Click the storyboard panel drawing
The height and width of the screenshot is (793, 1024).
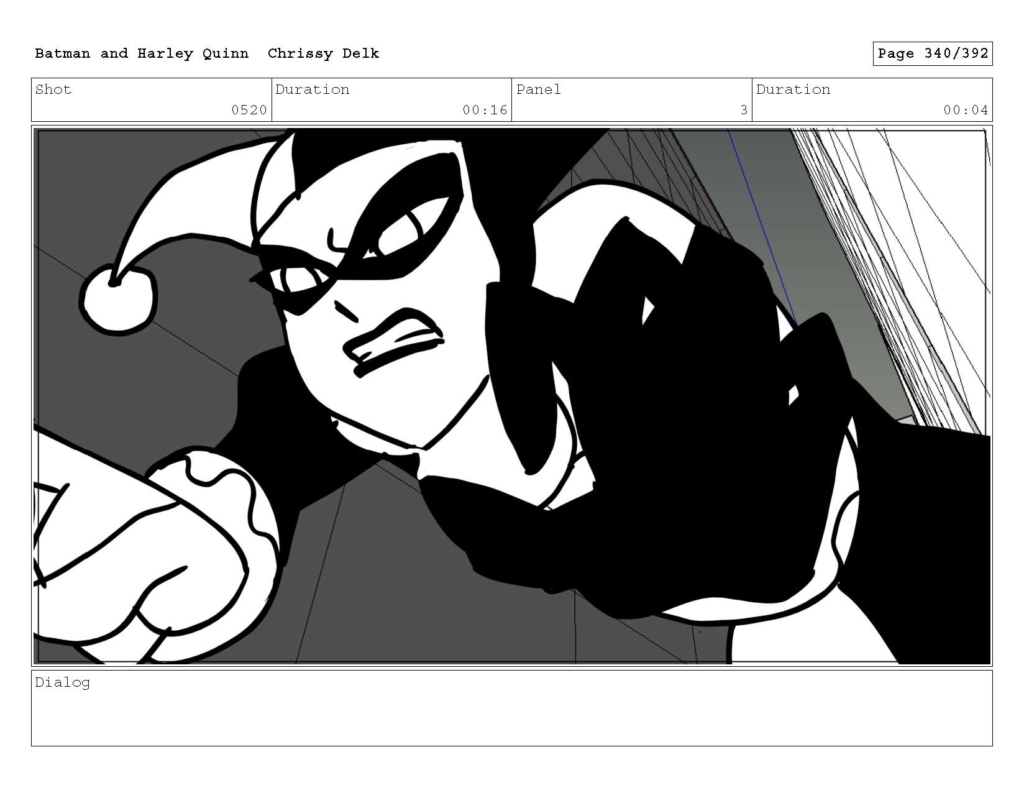tap(512, 396)
